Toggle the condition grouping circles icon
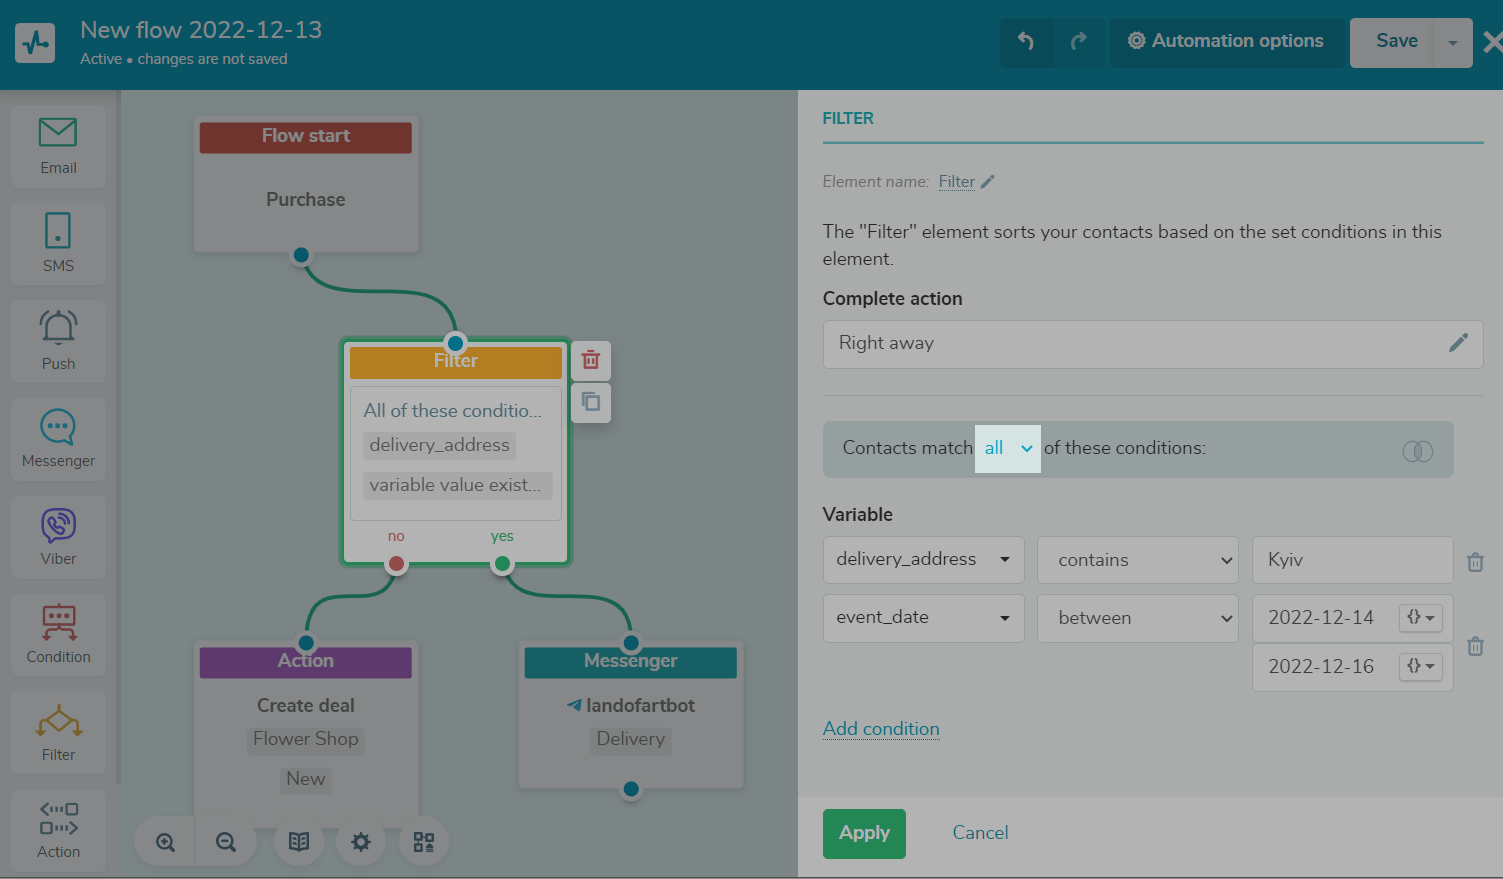This screenshot has width=1503, height=879. (x=1417, y=451)
